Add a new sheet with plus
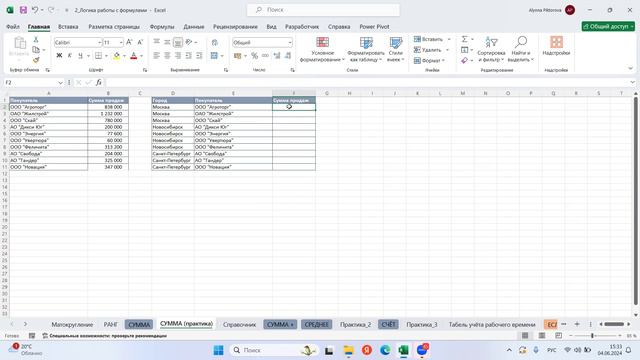 tap(577, 324)
